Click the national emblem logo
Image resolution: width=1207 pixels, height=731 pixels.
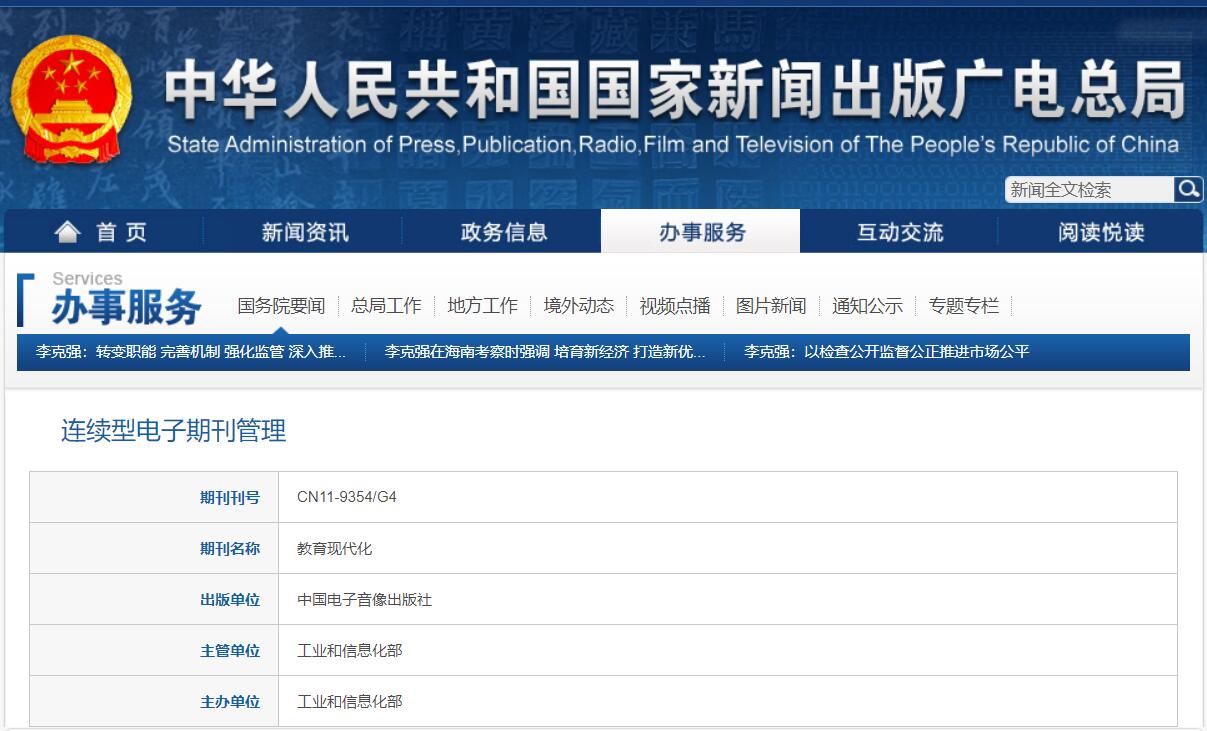point(71,100)
